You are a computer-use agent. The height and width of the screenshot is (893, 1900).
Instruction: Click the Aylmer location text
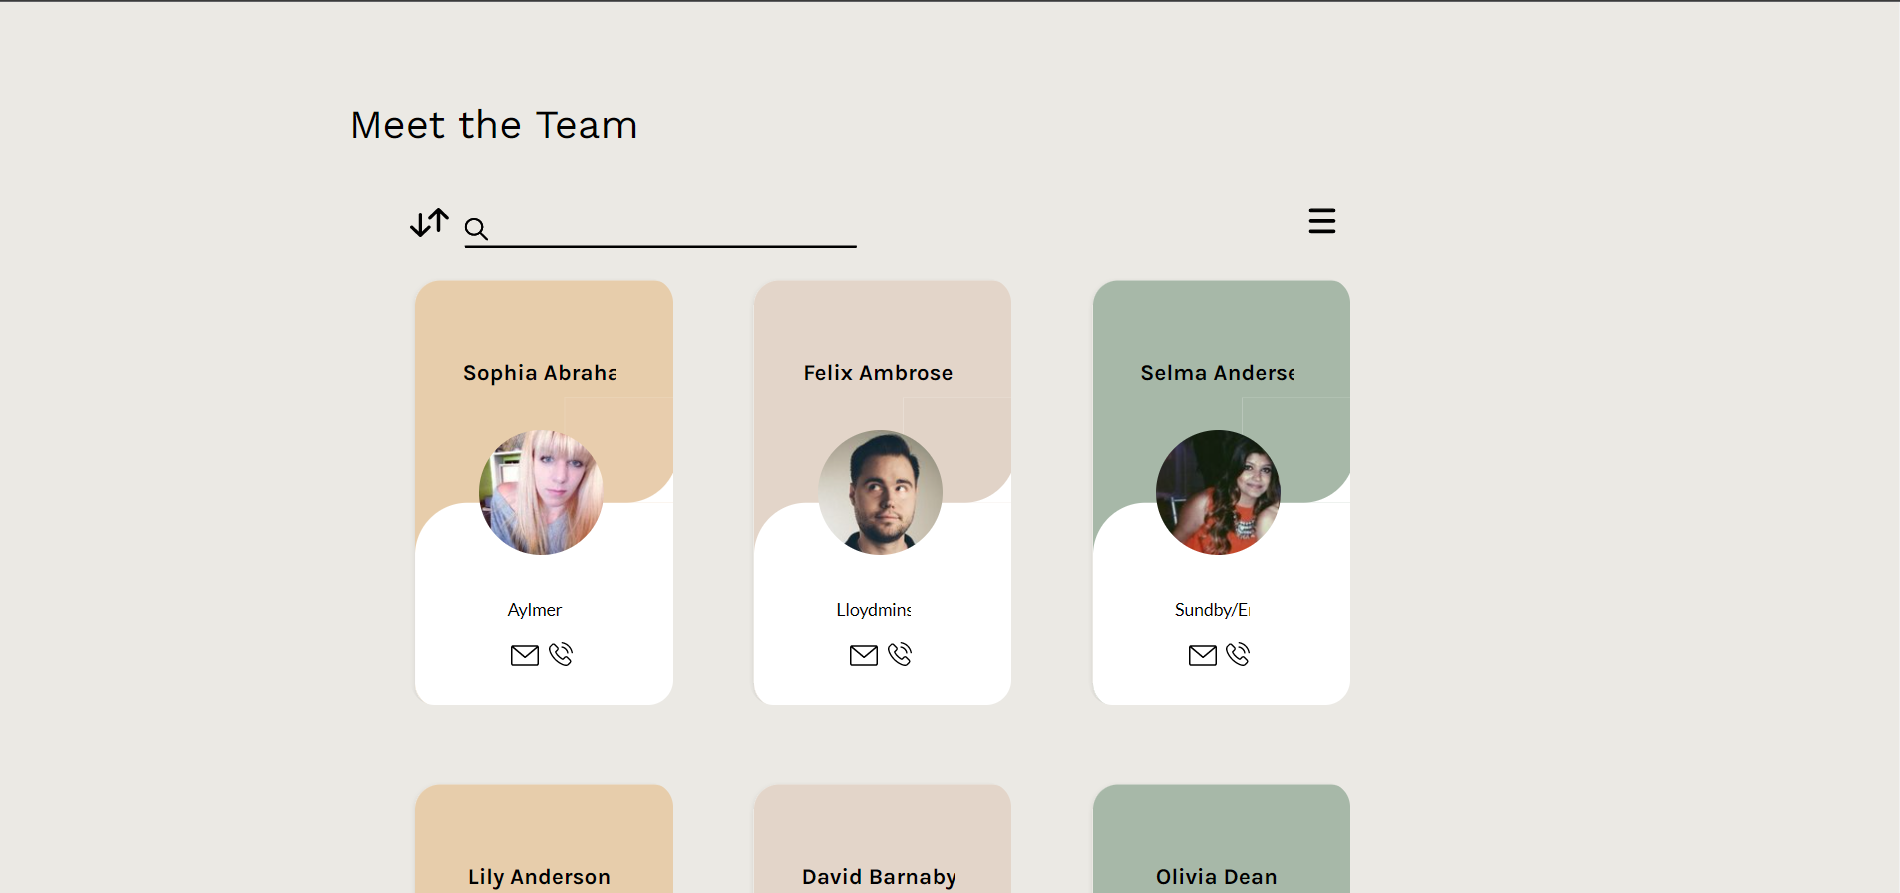click(x=535, y=610)
